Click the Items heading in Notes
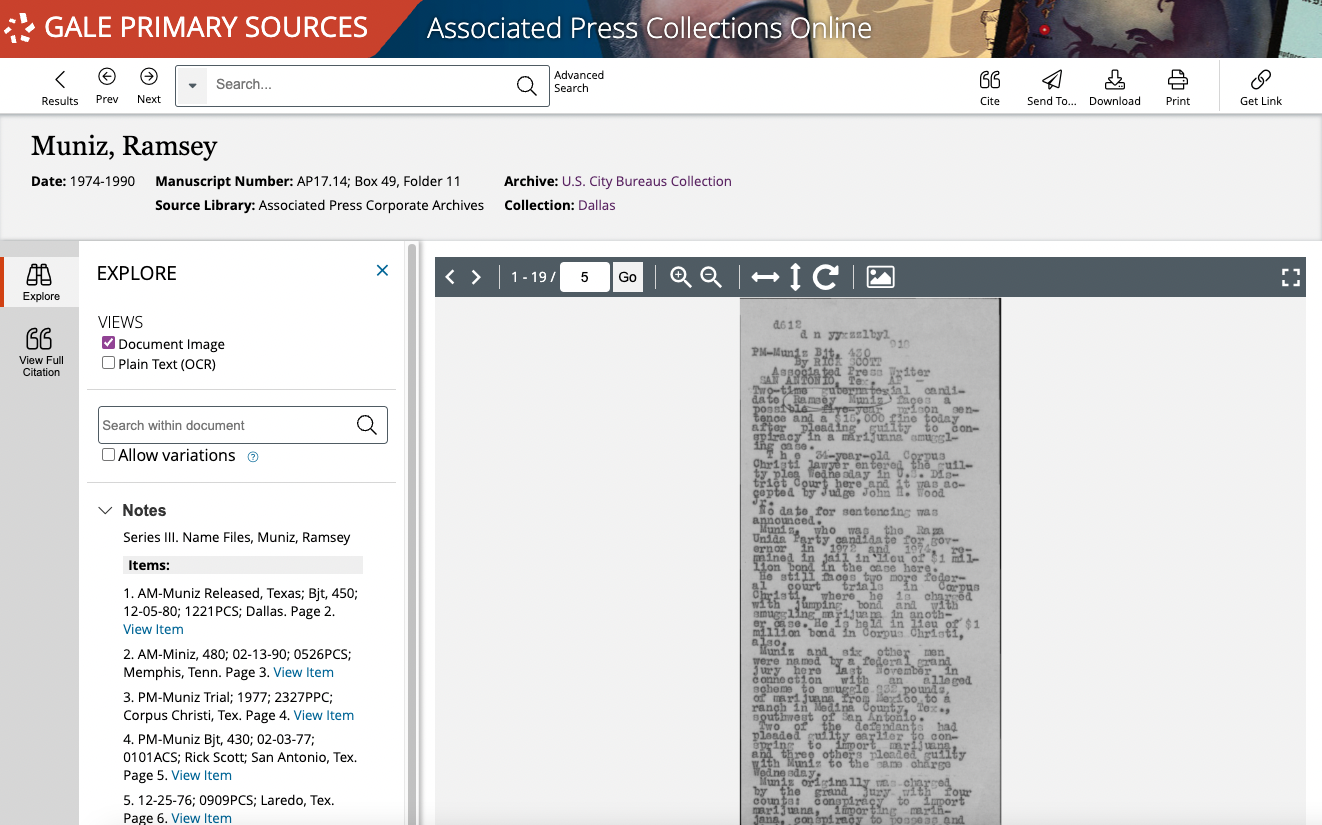The height and width of the screenshot is (825, 1322). (x=149, y=565)
